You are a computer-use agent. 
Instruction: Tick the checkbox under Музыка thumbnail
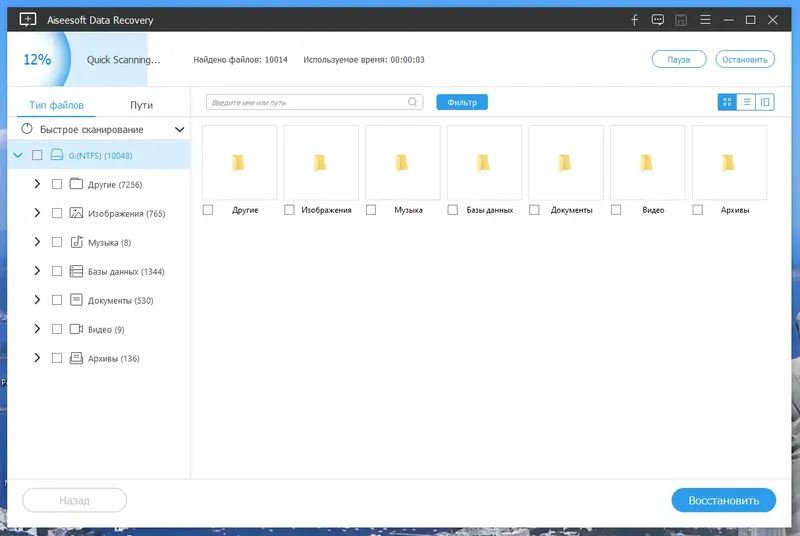(371, 210)
